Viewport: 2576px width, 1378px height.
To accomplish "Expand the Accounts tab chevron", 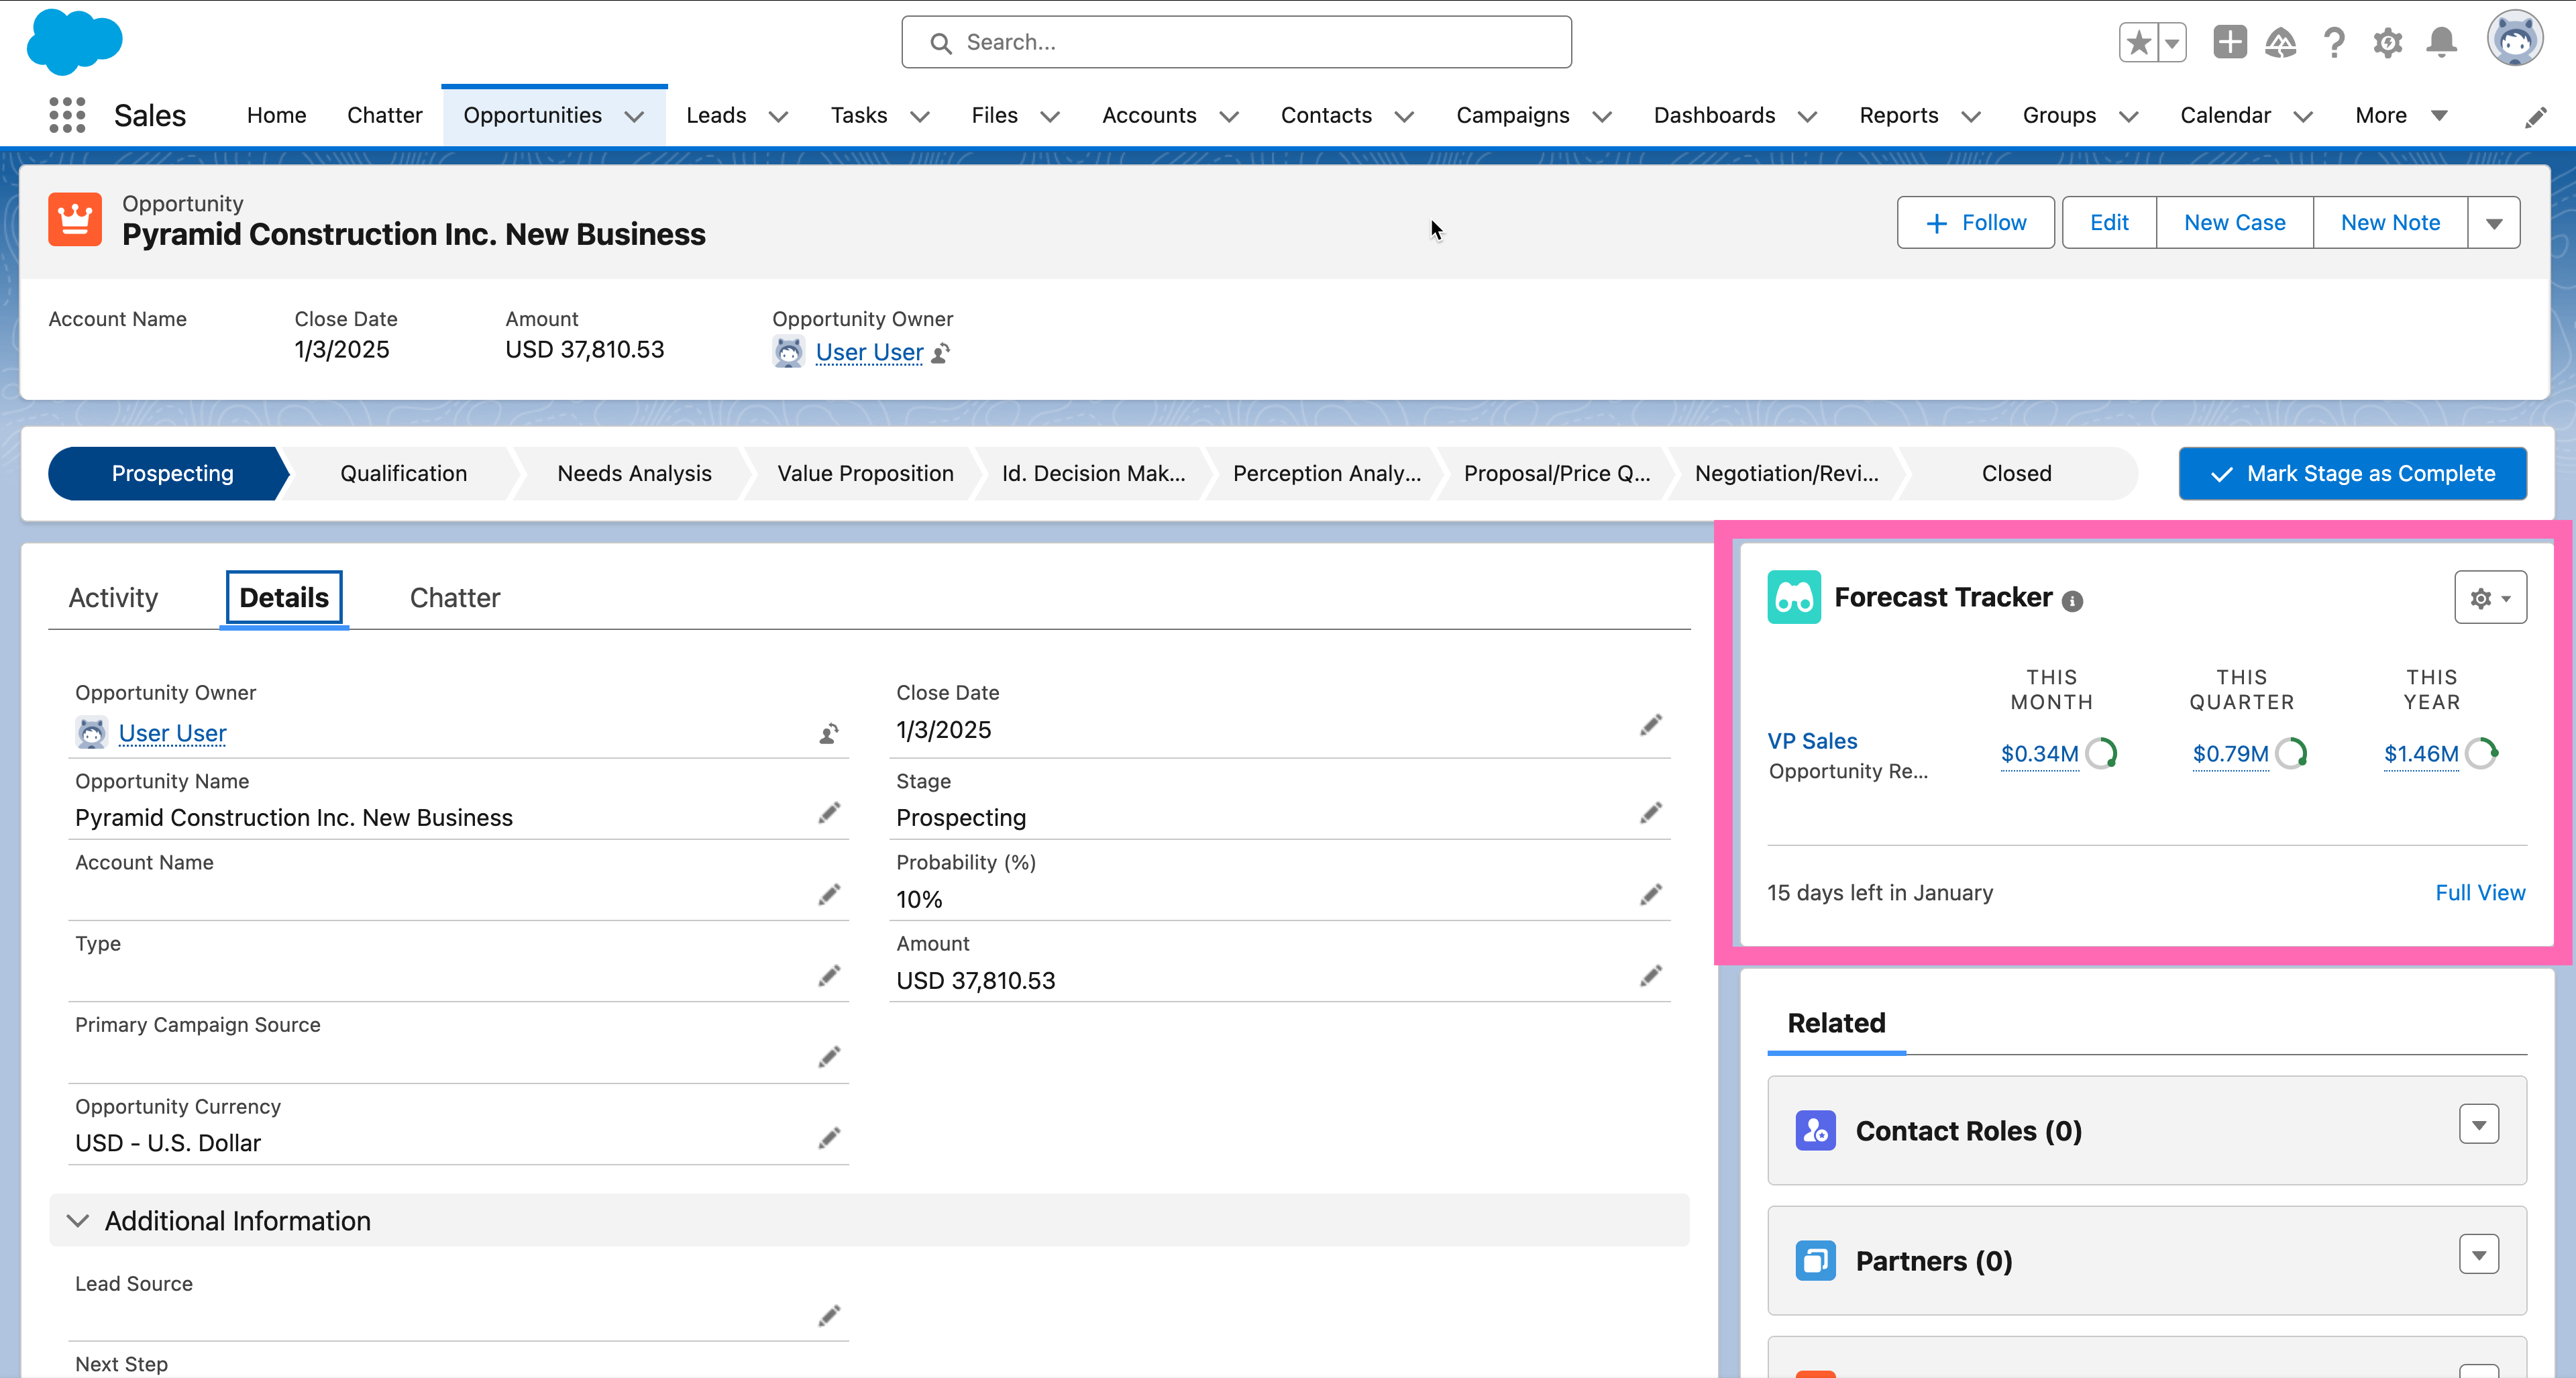I will click(x=1229, y=116).
